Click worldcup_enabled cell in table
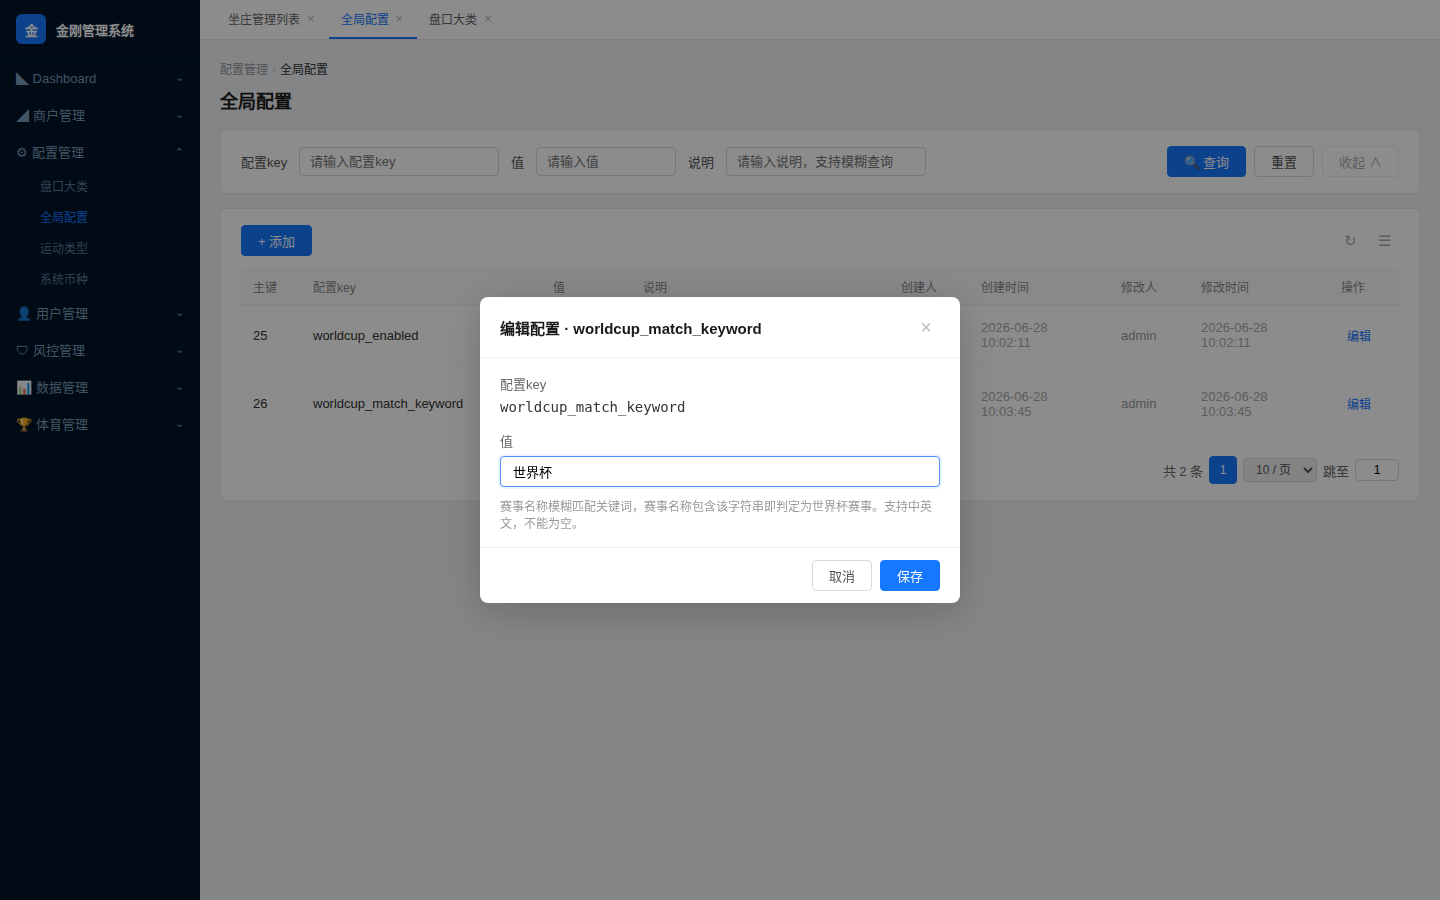 click(x=366, y=336)
